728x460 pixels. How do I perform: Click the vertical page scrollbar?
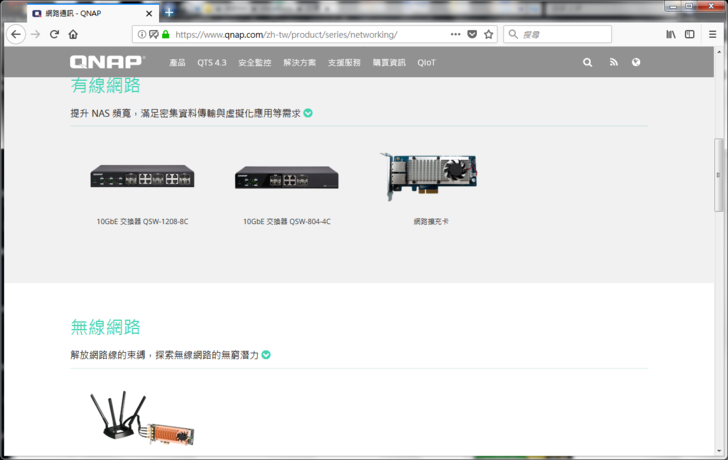(x=718, y=175)
